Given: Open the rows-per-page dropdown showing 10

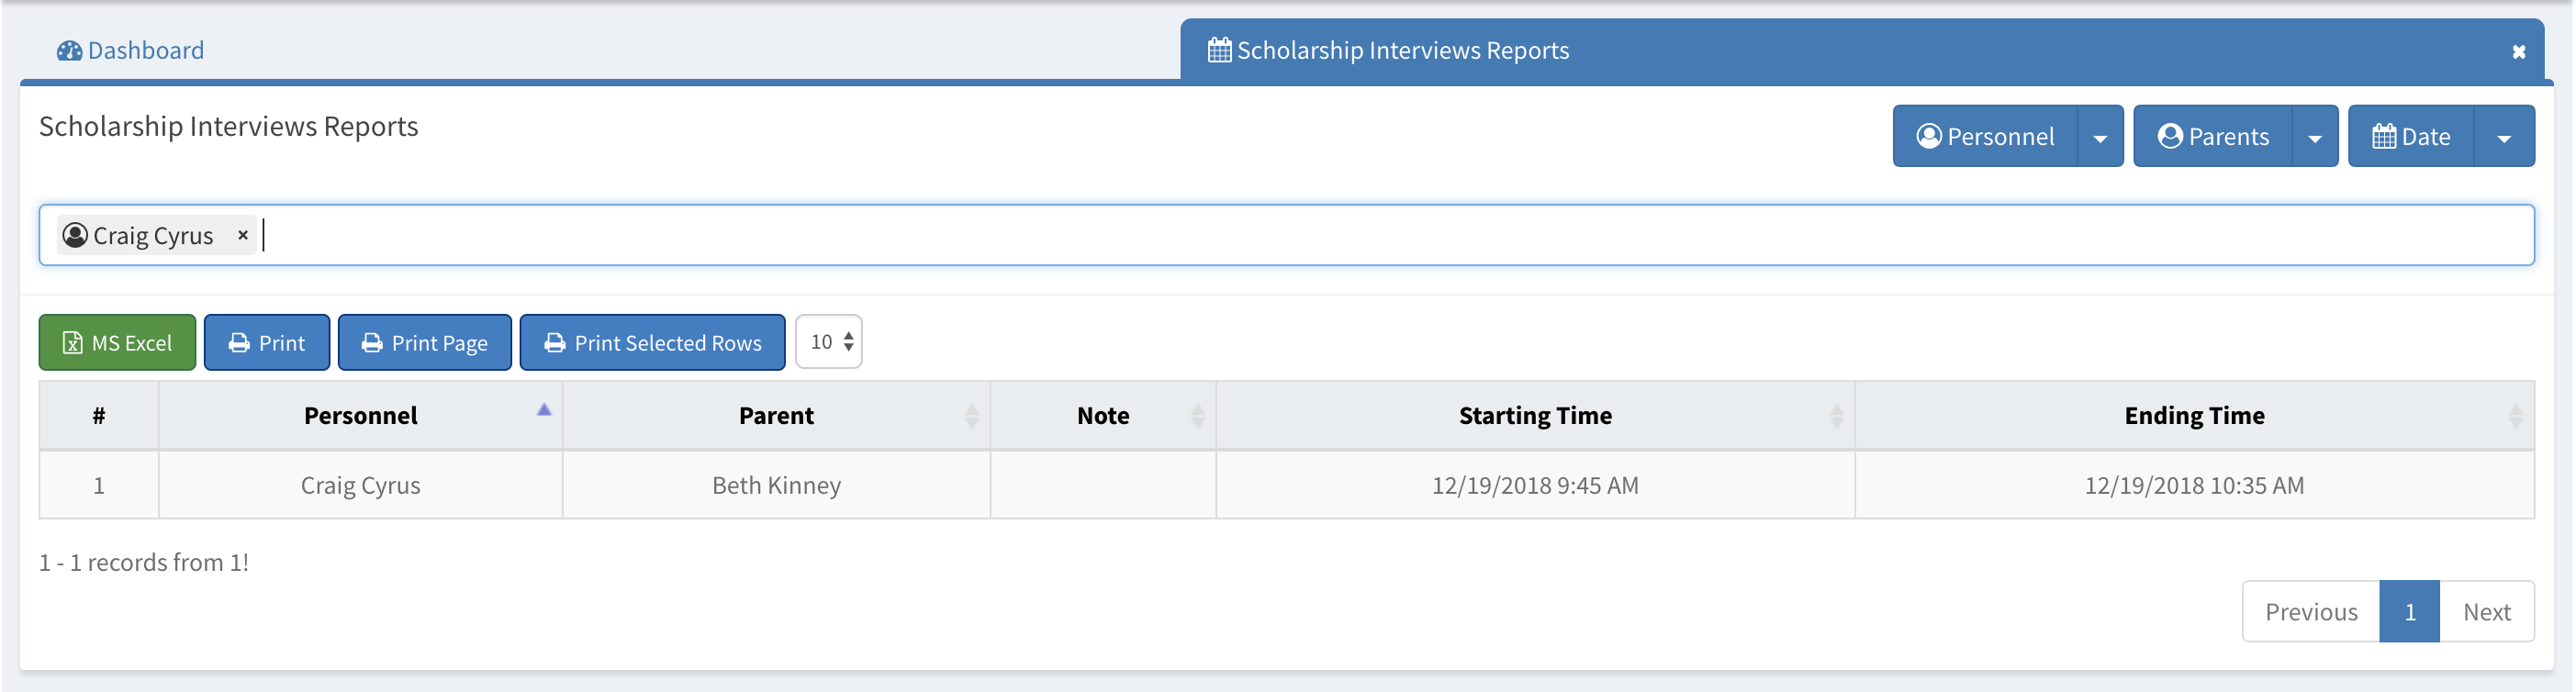Looking at the screenshot, I should 829,342.
